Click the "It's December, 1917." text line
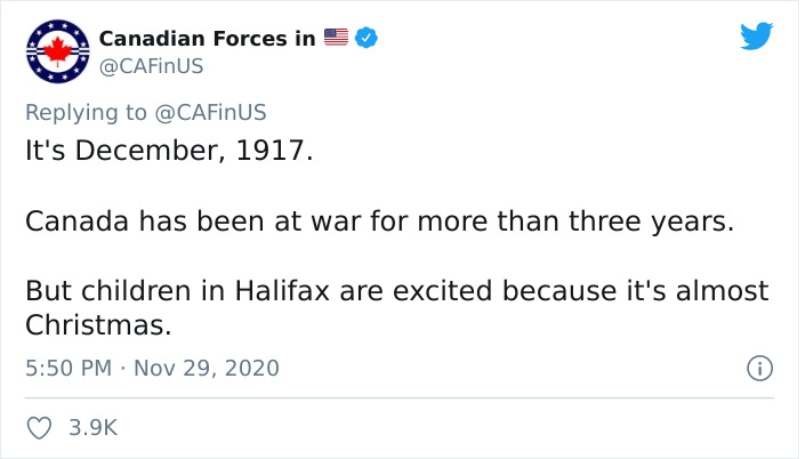Image resolution: width=800 pixels, height=459 pixels. click(169, 150)
